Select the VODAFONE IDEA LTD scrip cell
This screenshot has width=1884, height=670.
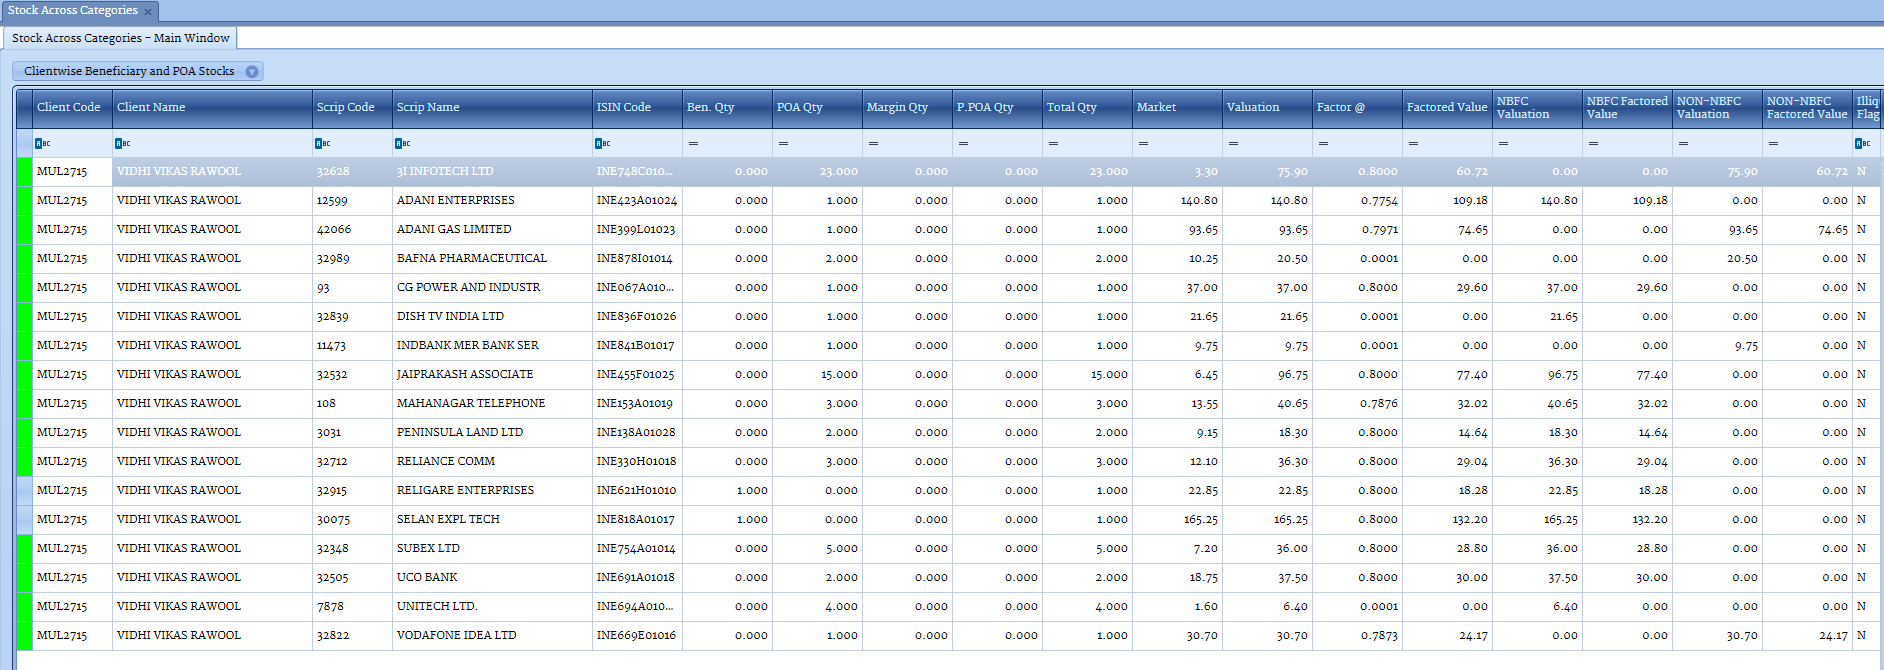456,635
